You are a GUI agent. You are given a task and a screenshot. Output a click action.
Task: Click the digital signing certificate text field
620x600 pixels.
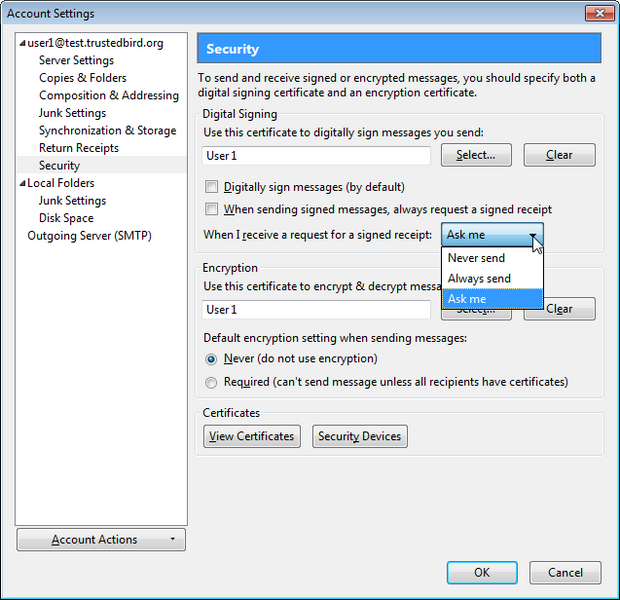pyautogui.click(x=316, y=156)
